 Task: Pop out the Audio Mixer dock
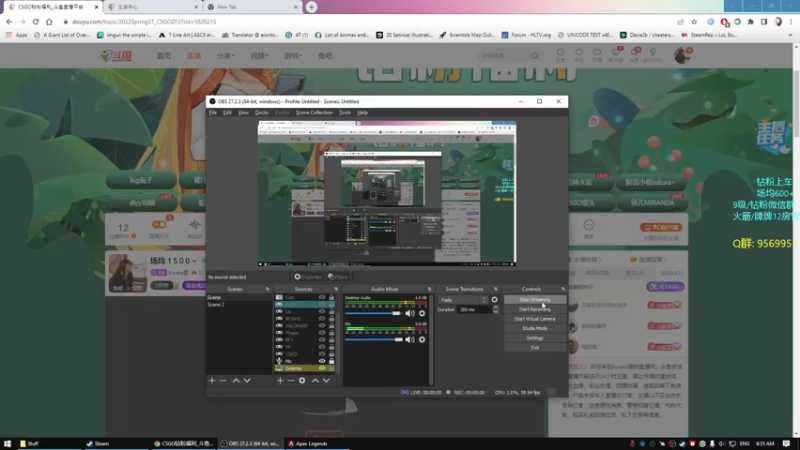(429, 289)
